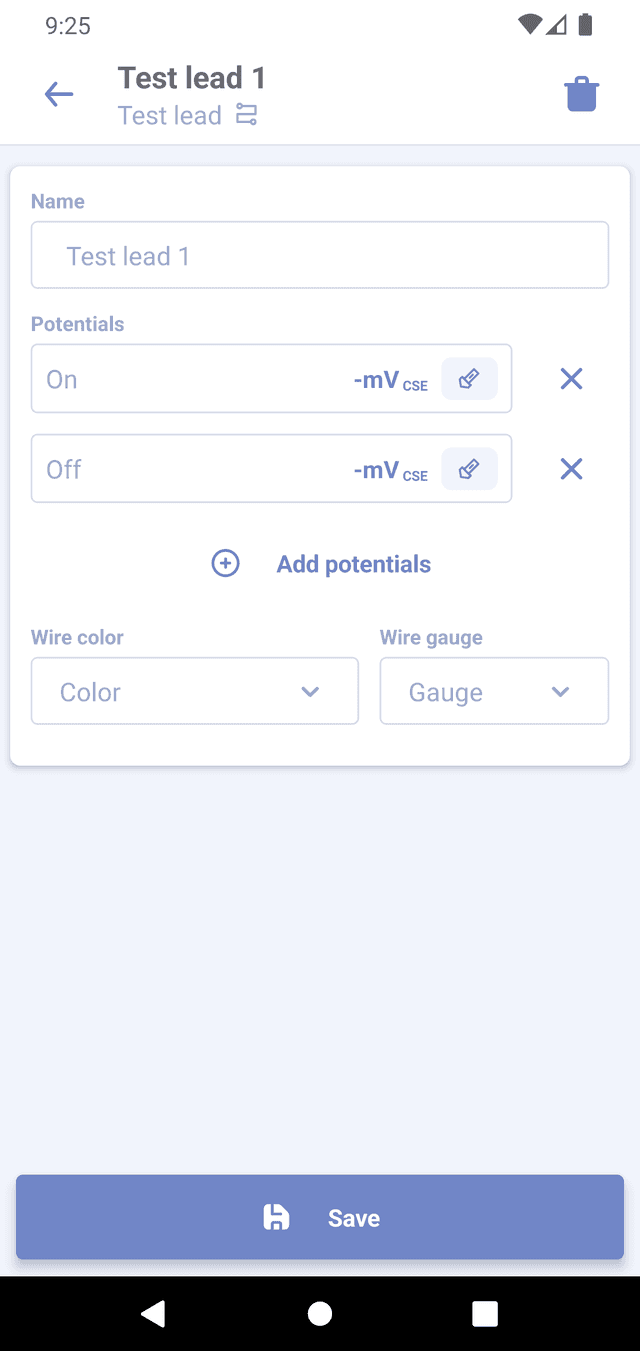Delete test lead with trash icon
The height and width of the screenshot is (1351, 640).
[581, 95]
